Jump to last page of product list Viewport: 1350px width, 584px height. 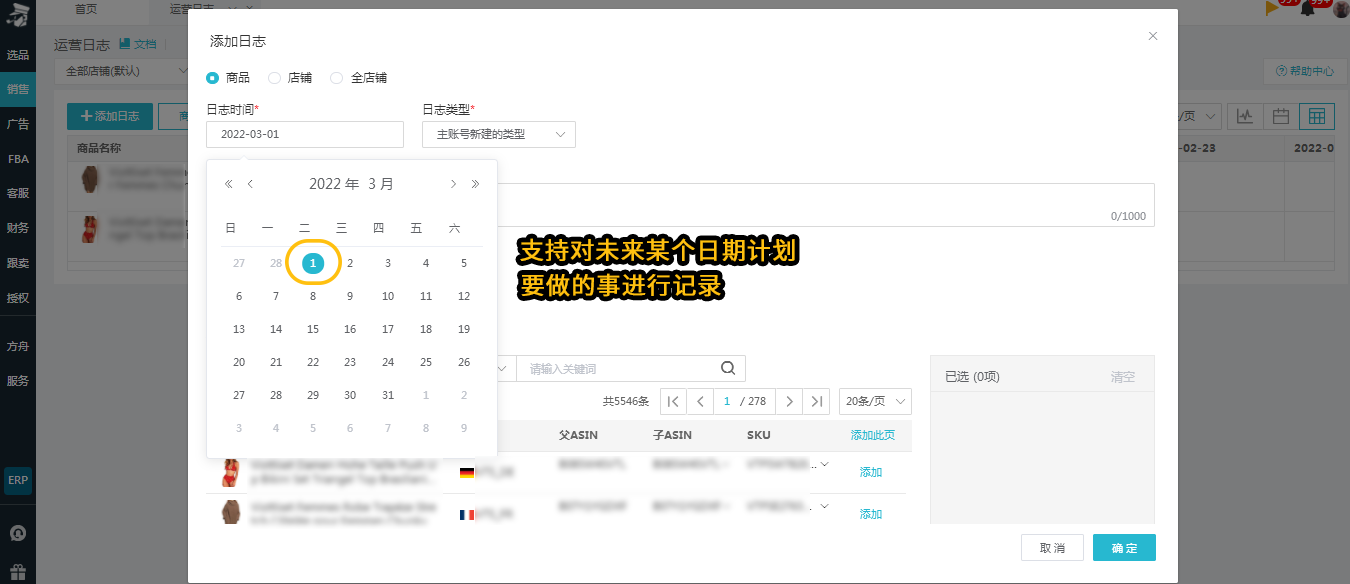(817, 401)
